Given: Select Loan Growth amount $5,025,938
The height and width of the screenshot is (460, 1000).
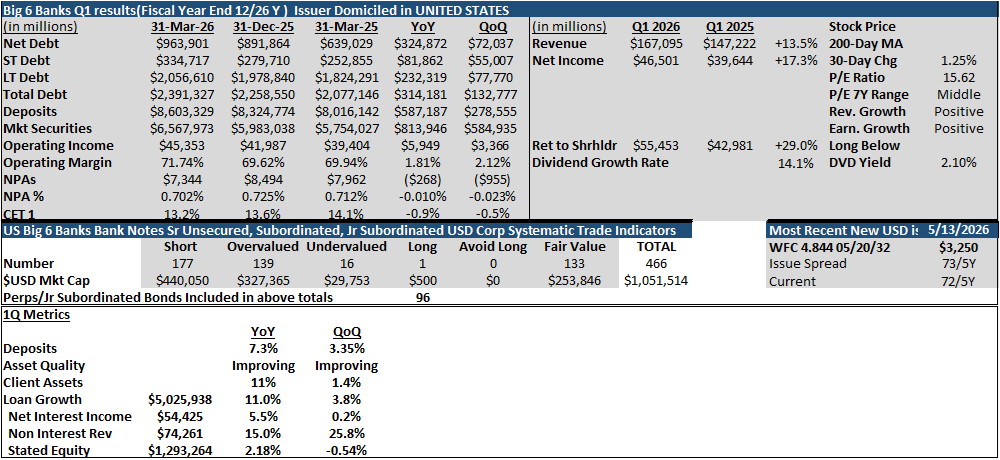Looking at the screenshot, I should point(180,399).
